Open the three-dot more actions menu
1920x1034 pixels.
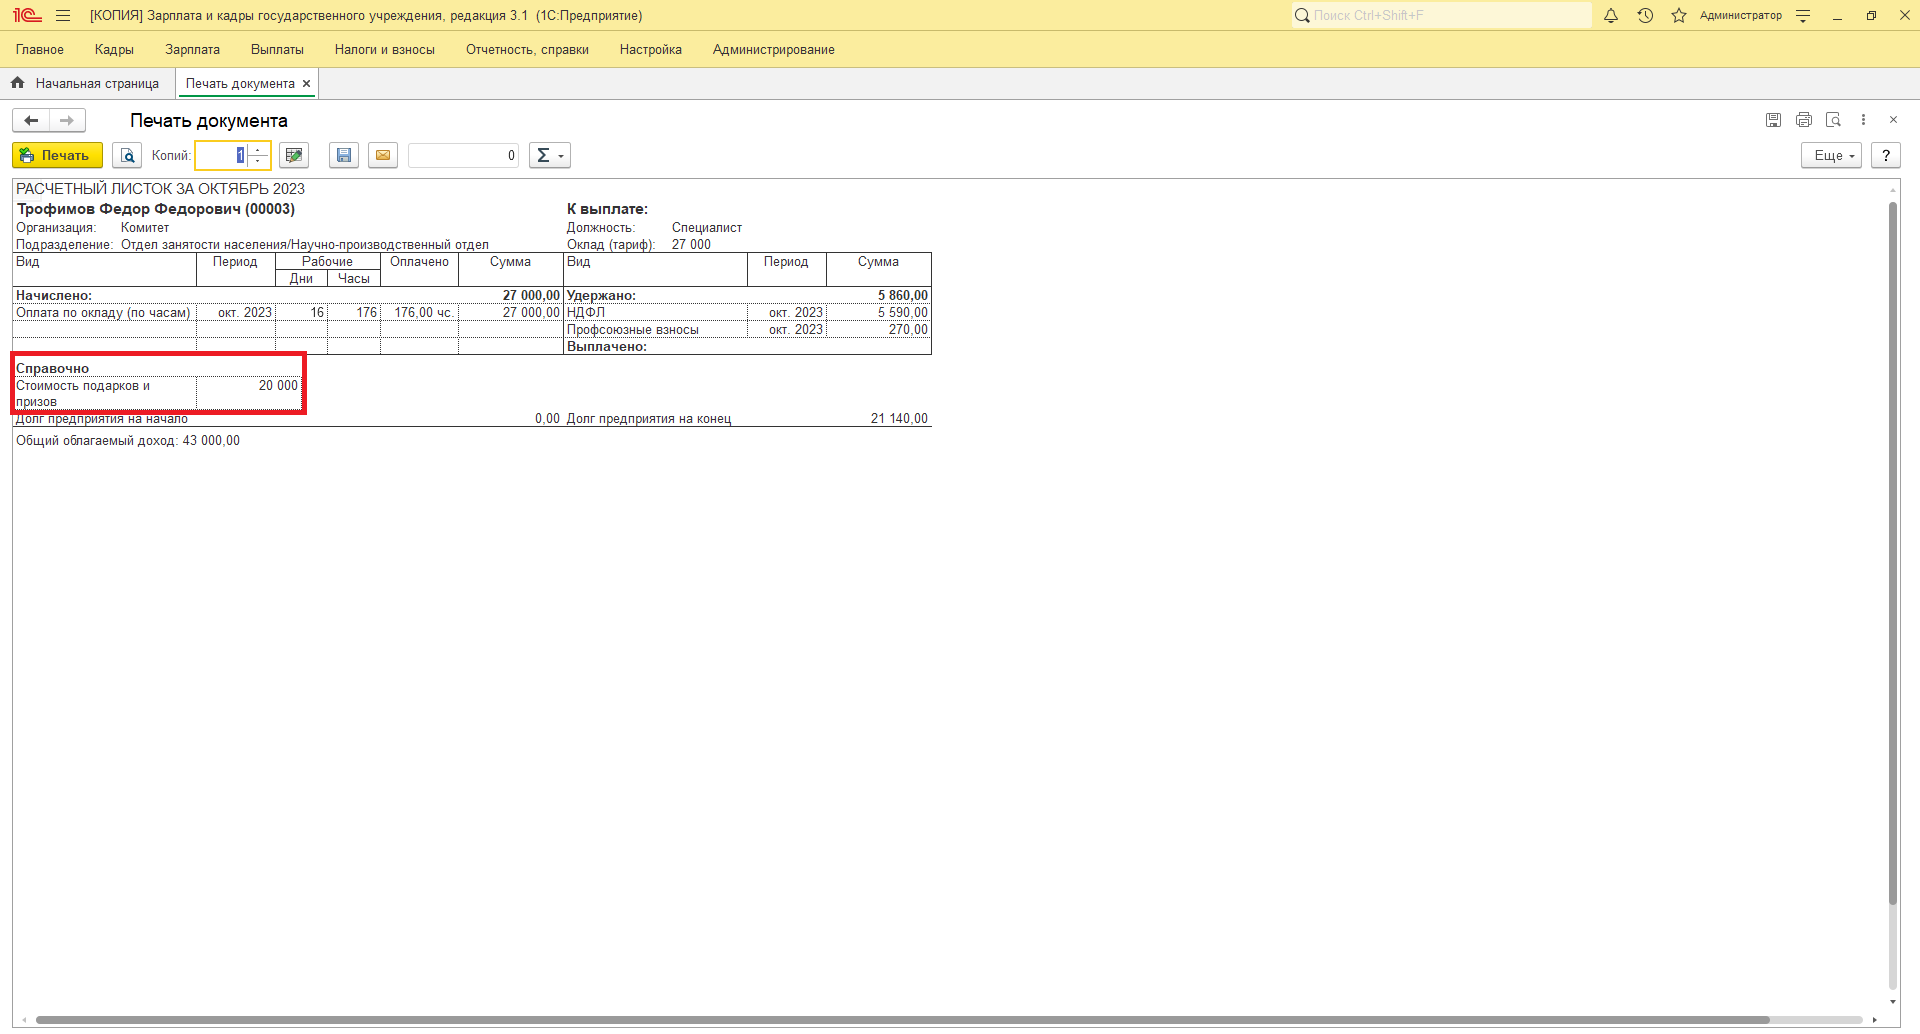(1863, 120)
